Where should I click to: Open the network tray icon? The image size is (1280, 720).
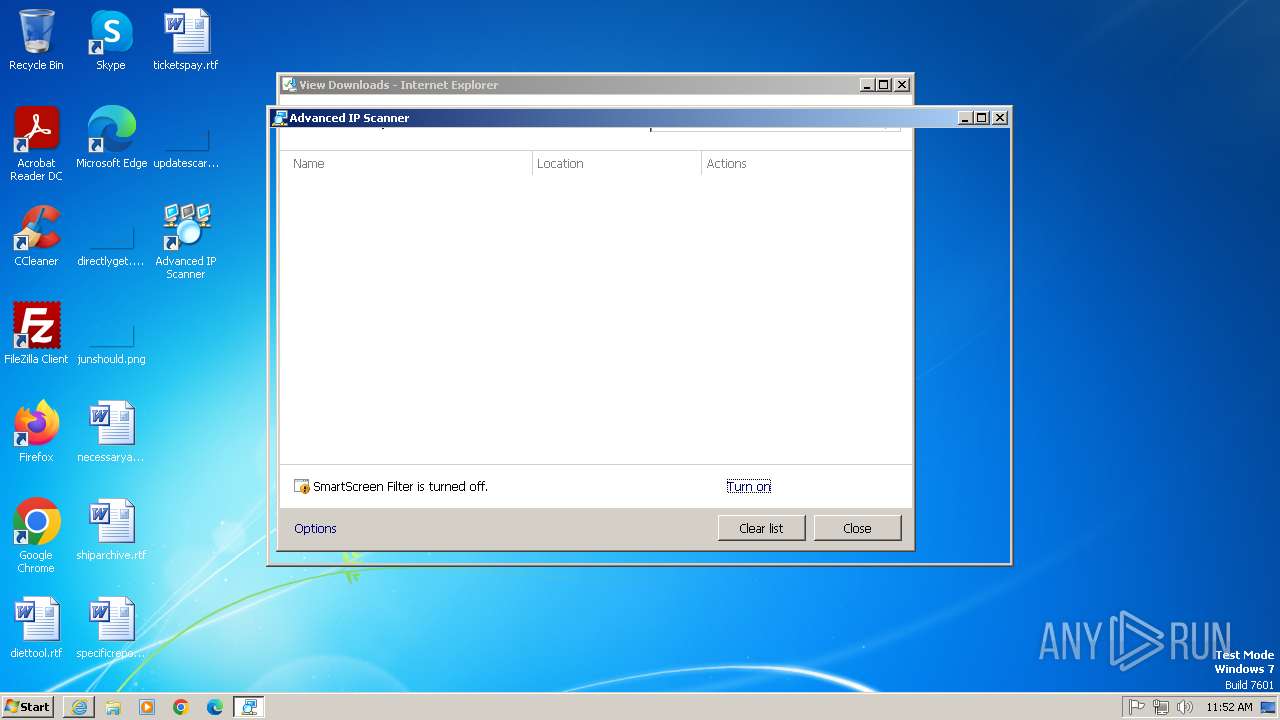1161,707
